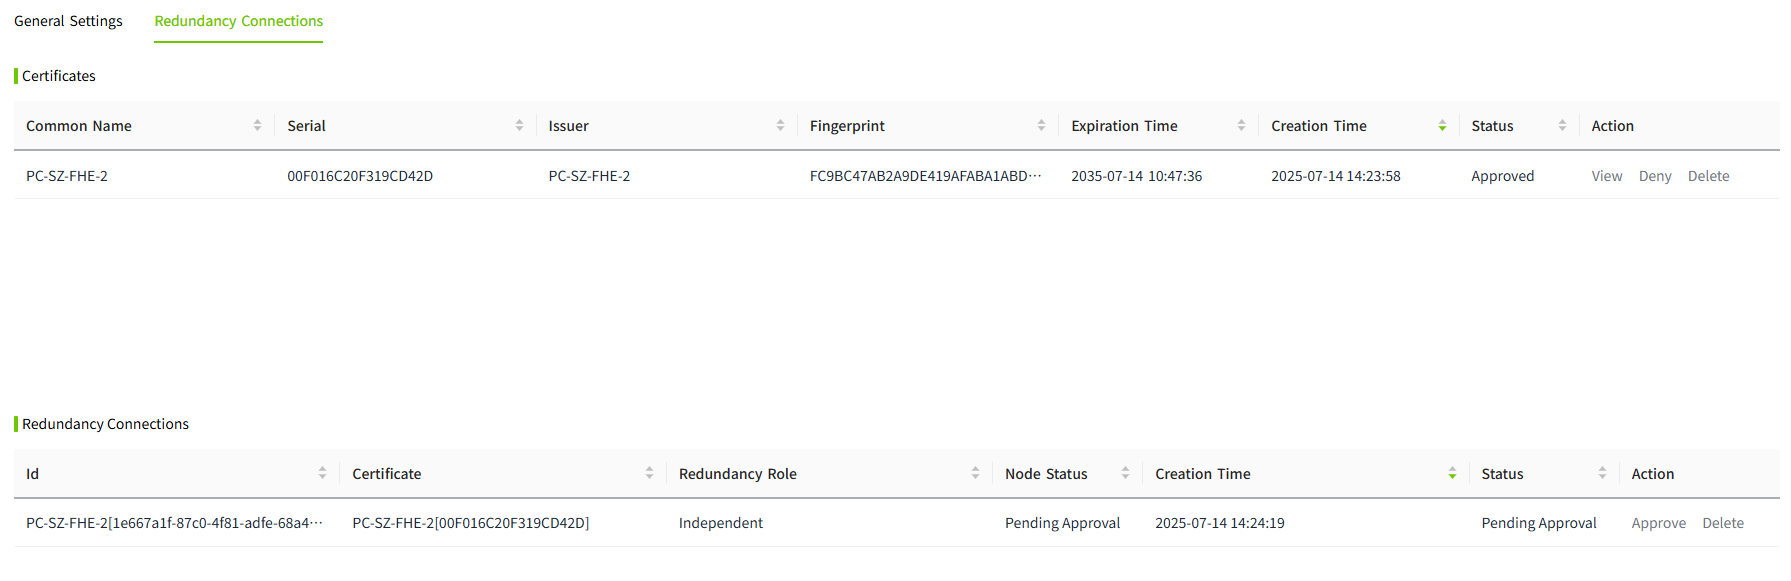The width and height of the screenshot is (1791, 581).
Task: Sort certificates by Status column
Action: click(1562, 126)
